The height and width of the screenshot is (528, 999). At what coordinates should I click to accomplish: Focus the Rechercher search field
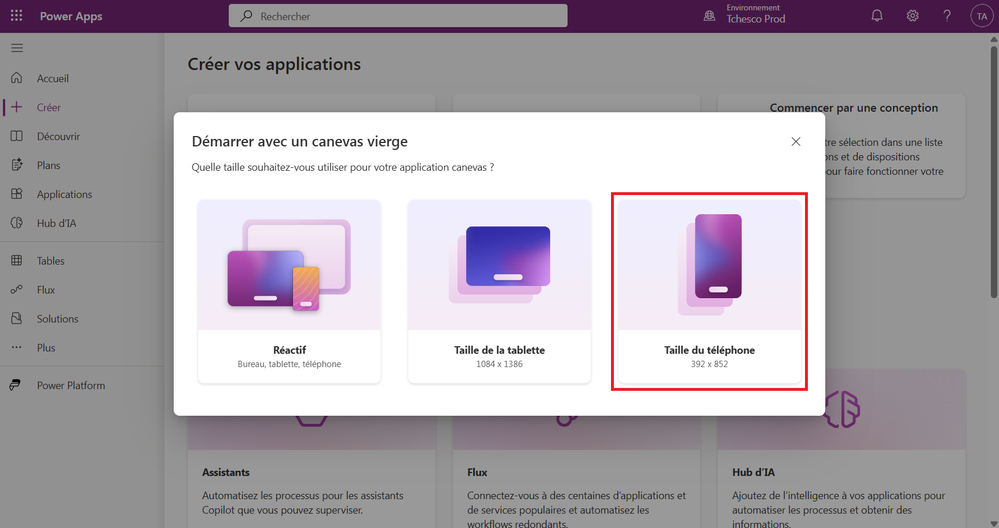click(398, 16)
